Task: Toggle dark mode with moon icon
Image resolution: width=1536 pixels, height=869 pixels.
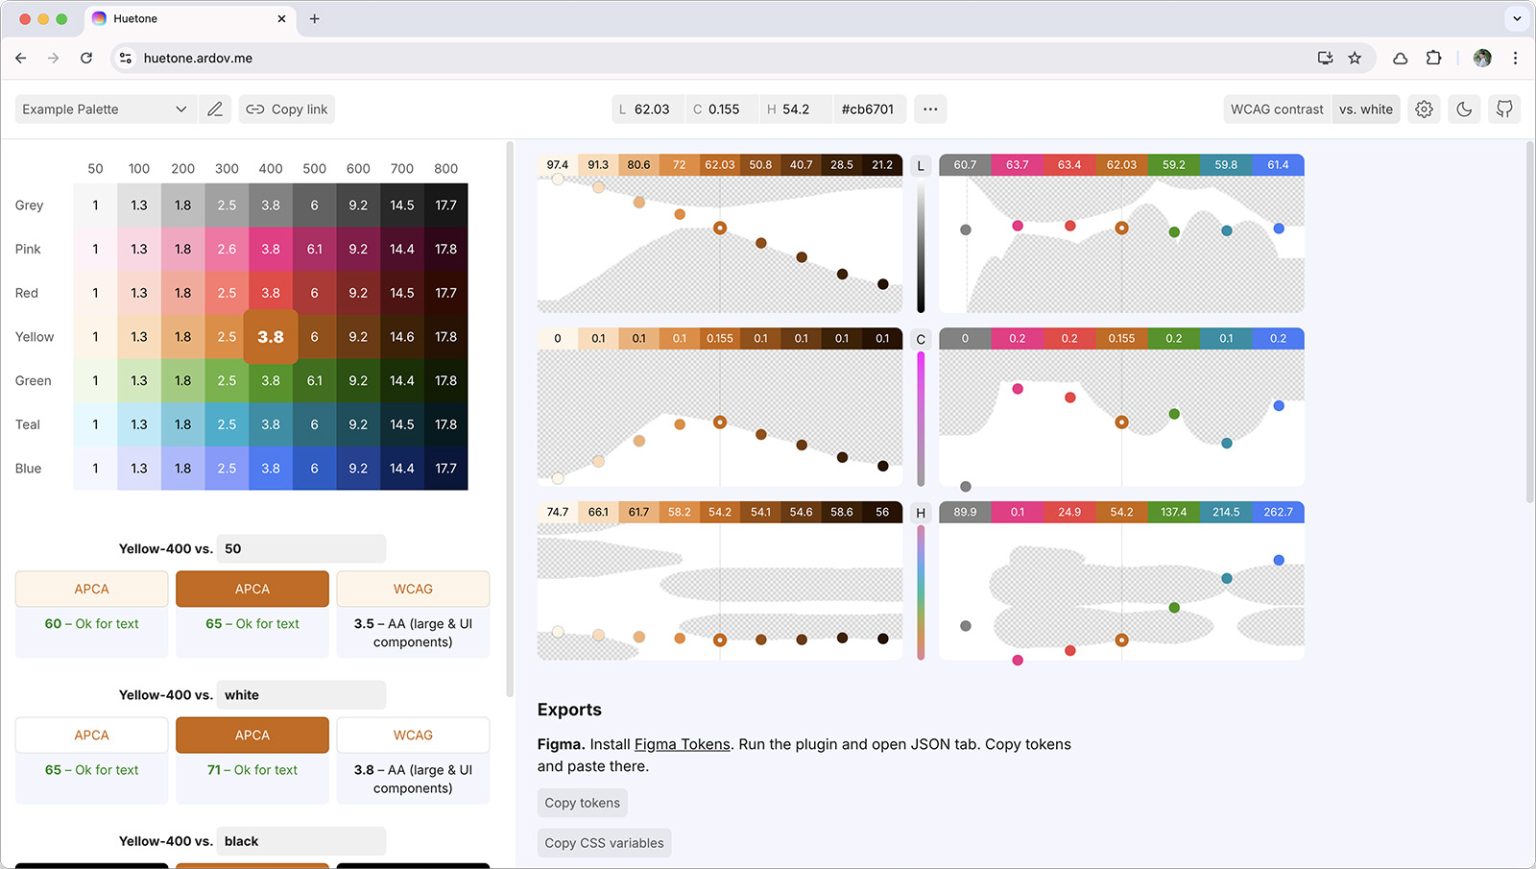Action: click(1464, 109)
